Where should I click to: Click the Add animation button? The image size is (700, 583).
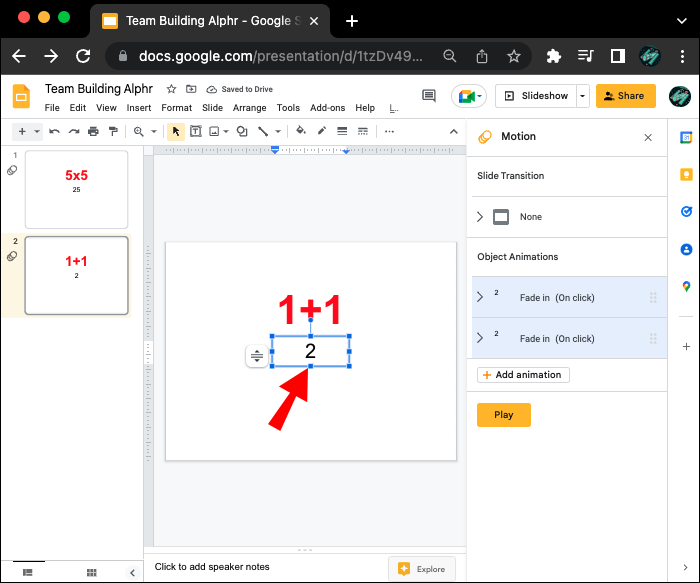coord(523,375)
